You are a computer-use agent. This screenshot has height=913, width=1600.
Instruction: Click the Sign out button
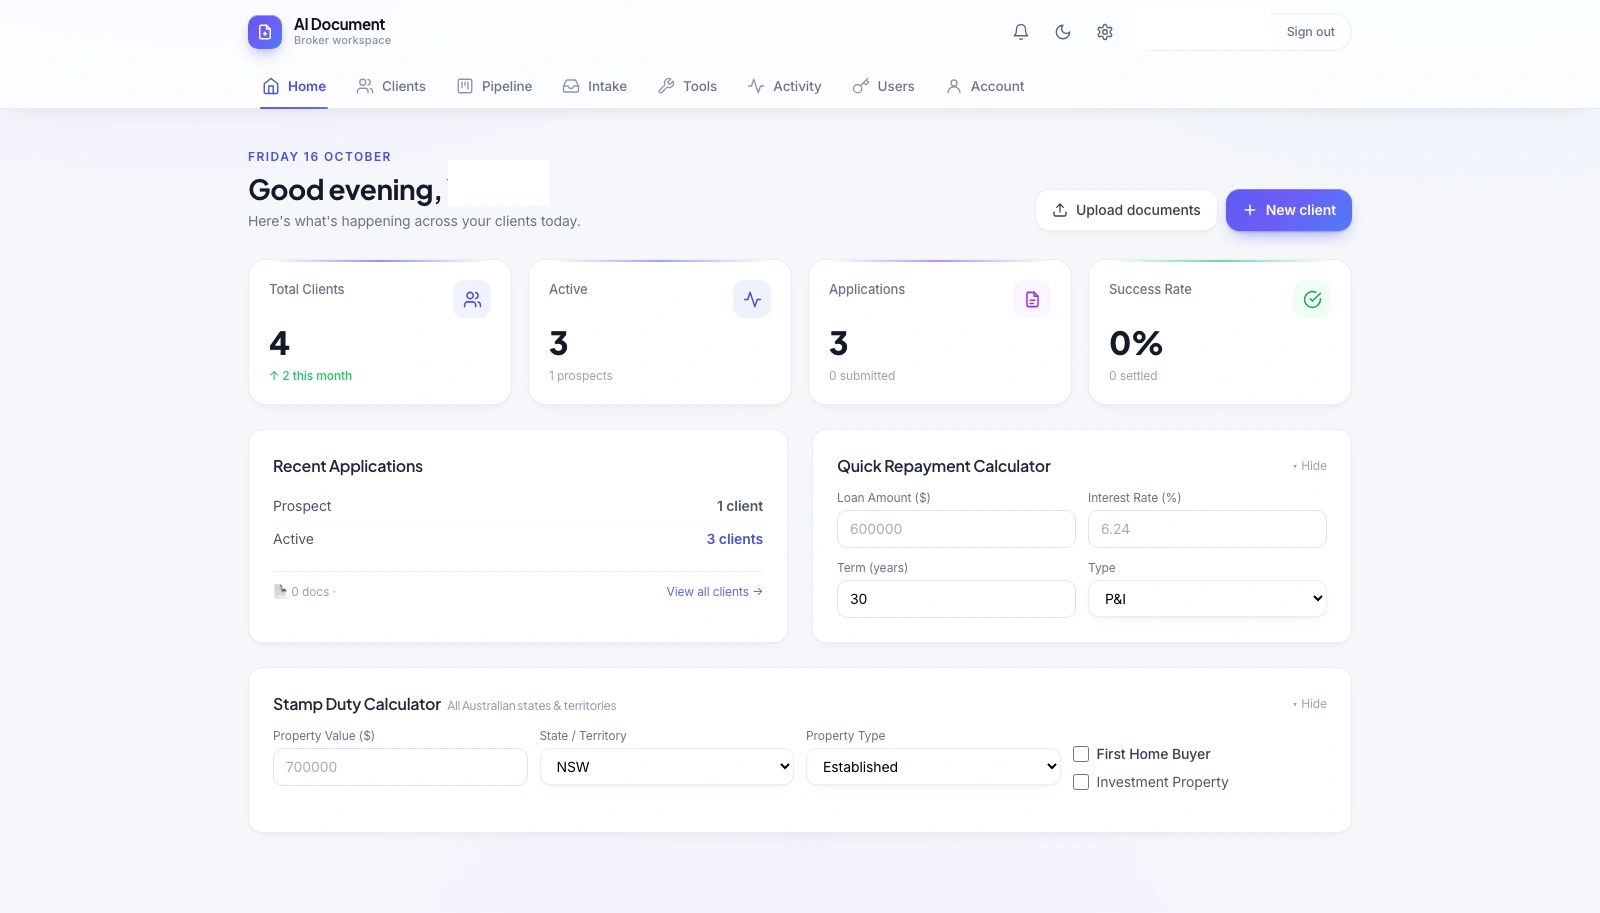(1310, 32)
